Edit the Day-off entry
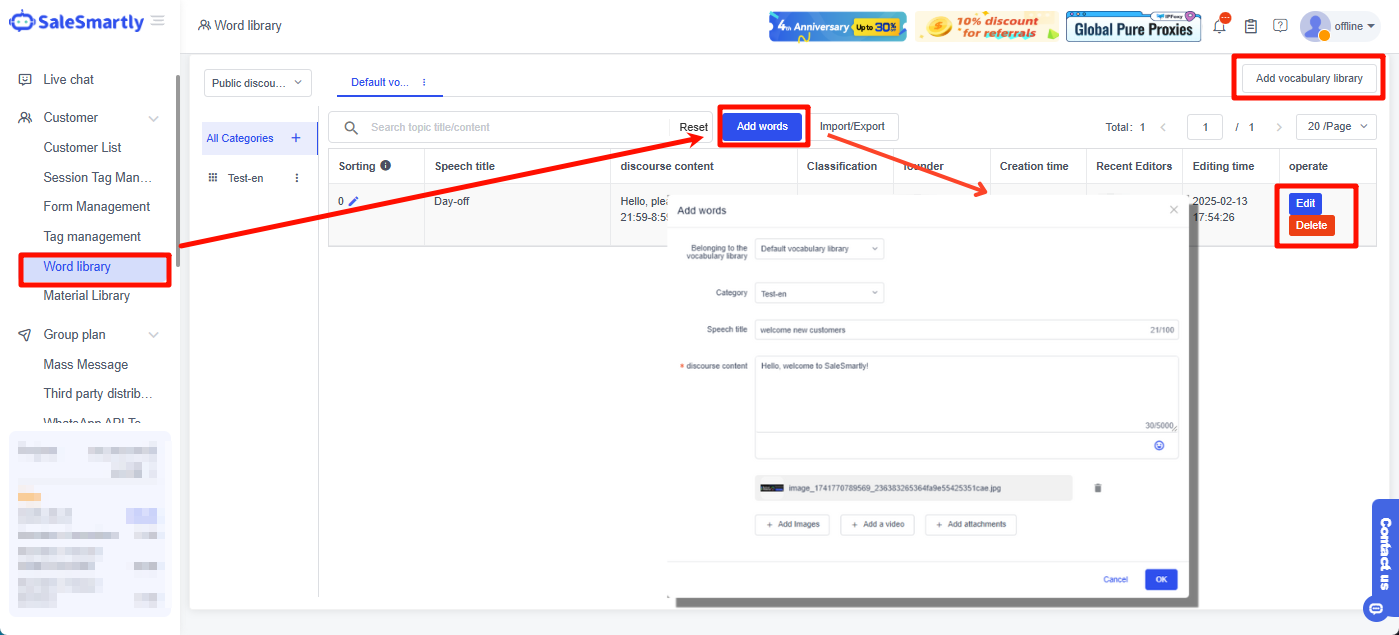This screenshot has height=635, width=1399. pyautogui.click(x=1305, y=204)
